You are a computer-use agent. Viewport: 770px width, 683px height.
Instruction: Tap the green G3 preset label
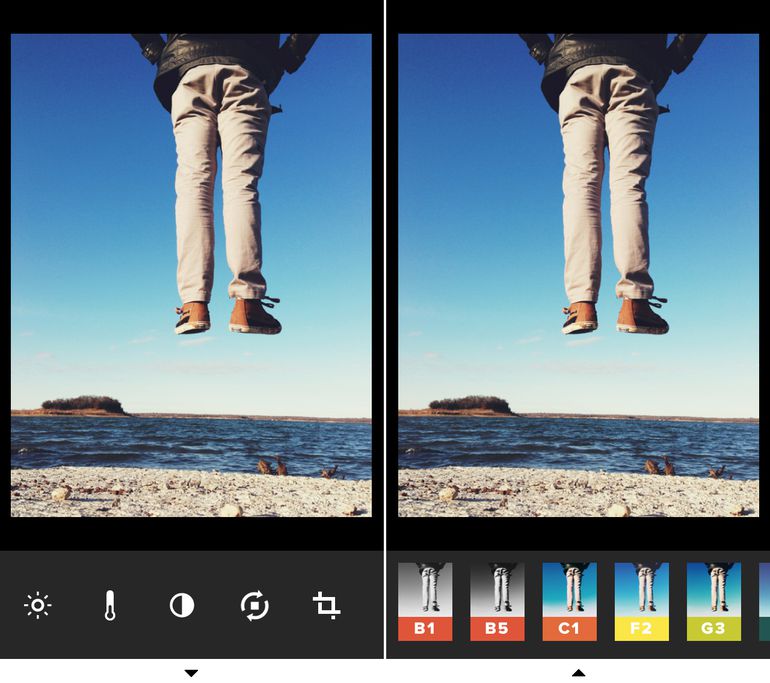[713, 629]
